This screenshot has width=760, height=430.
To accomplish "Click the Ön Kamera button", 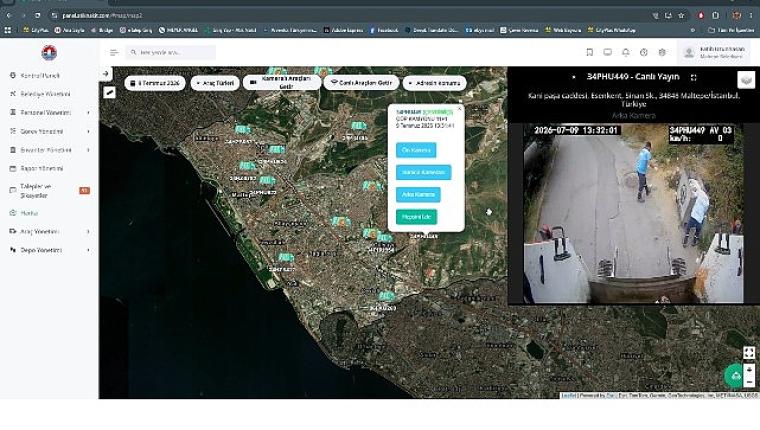I will pos(416,150).
